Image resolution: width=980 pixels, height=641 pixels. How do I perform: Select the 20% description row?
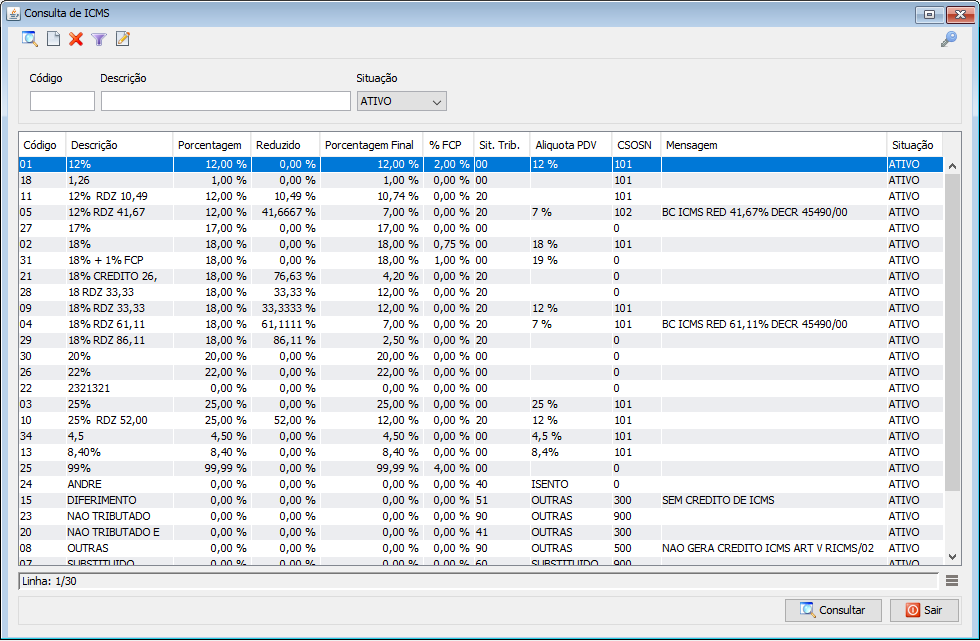pos(481,356)
